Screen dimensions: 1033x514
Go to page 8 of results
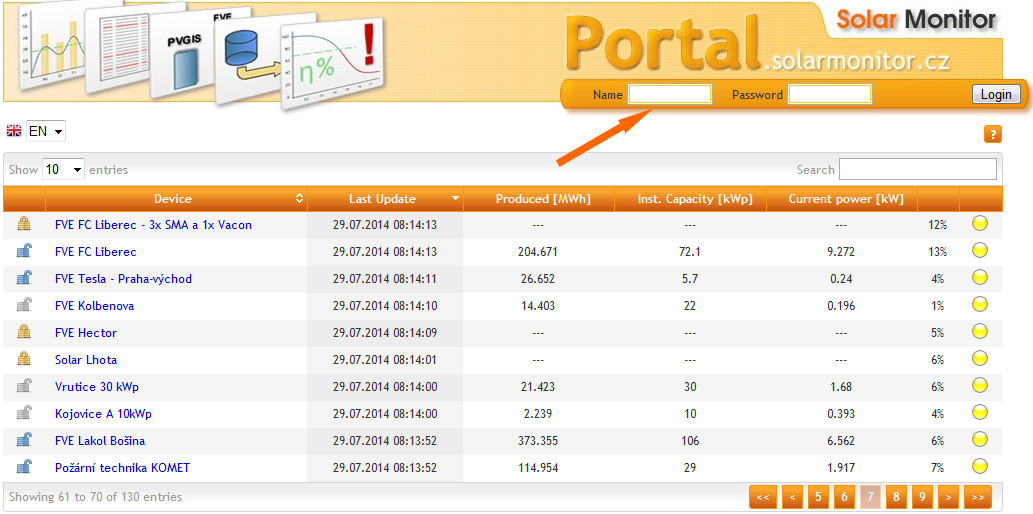point(896,496)
